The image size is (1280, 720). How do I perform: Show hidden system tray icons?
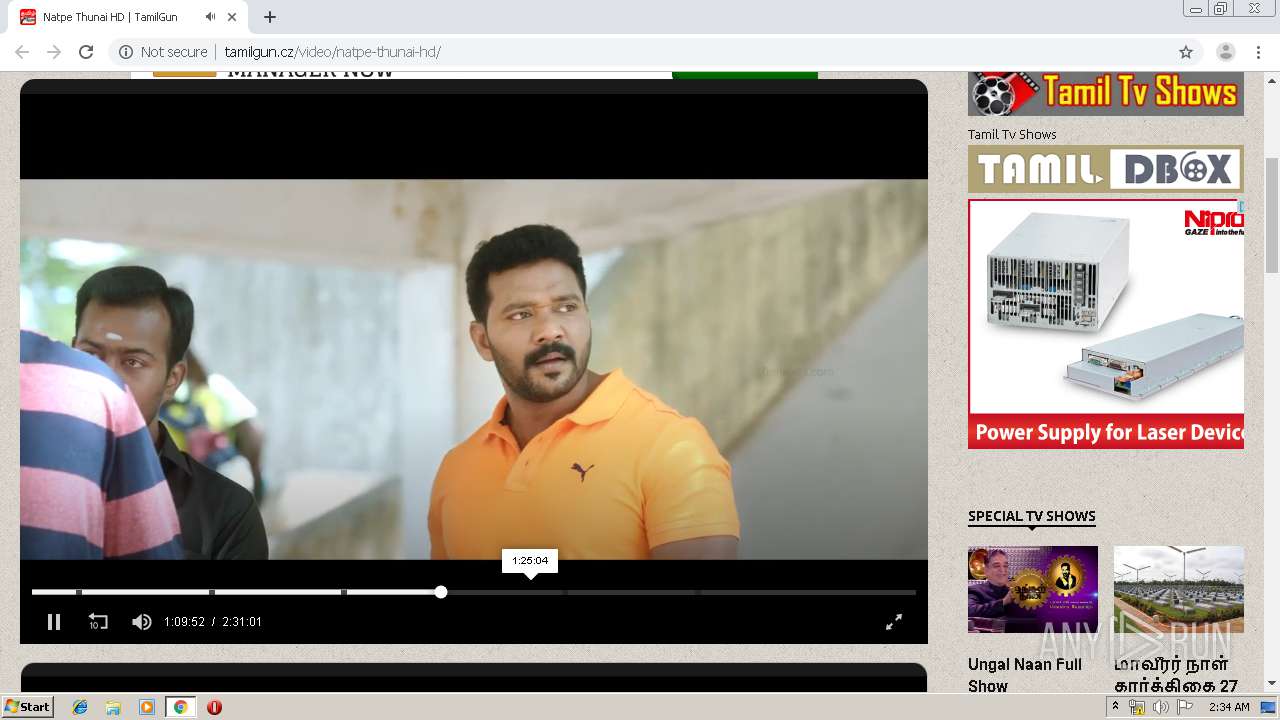[x=1115, y=707]
